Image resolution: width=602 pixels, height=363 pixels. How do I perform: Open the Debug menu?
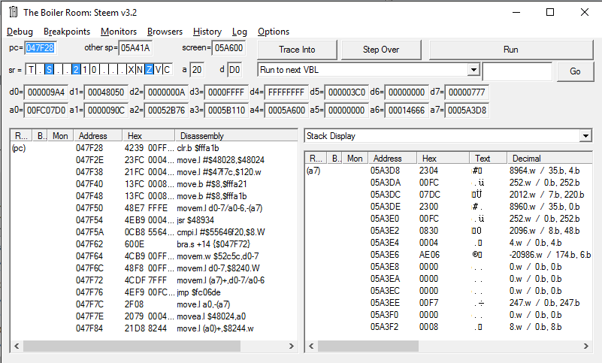[x=20, y=31]
